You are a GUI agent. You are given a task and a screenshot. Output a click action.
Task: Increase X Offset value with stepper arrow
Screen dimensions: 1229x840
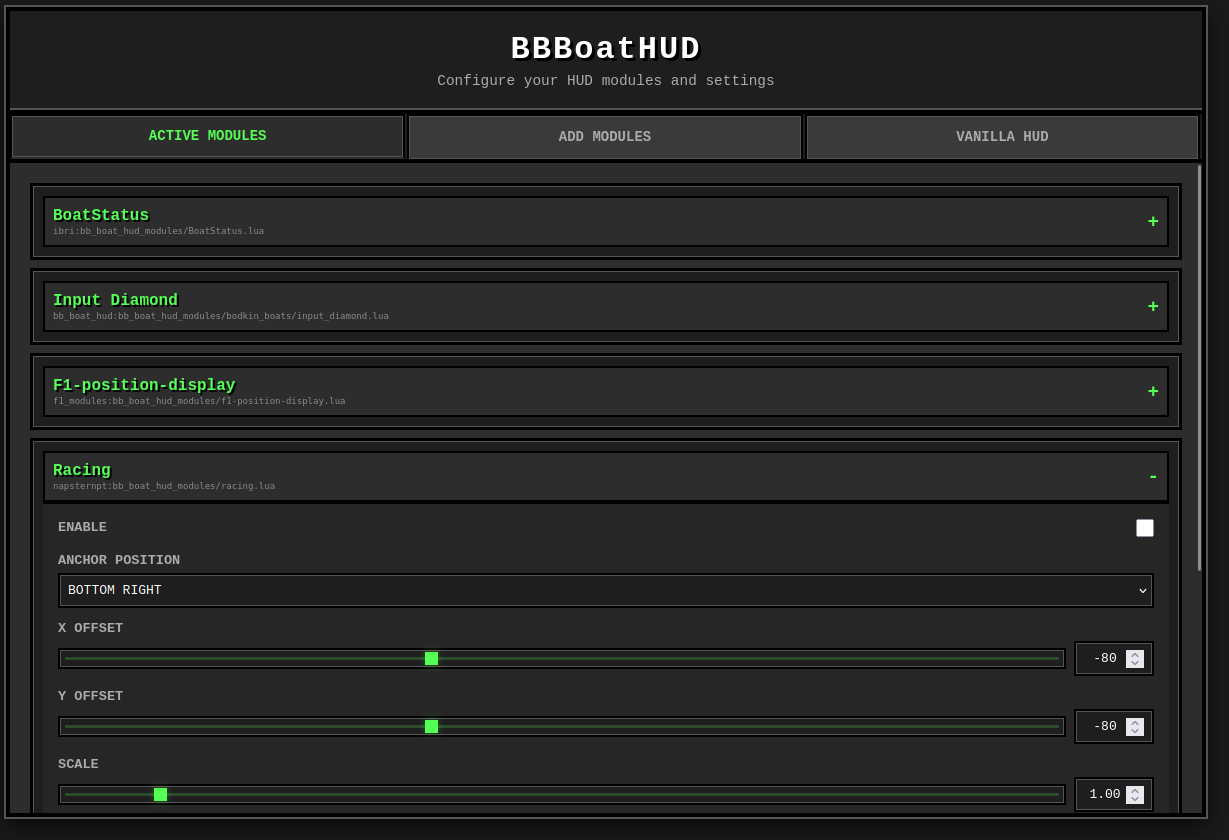coord(1135,655)
